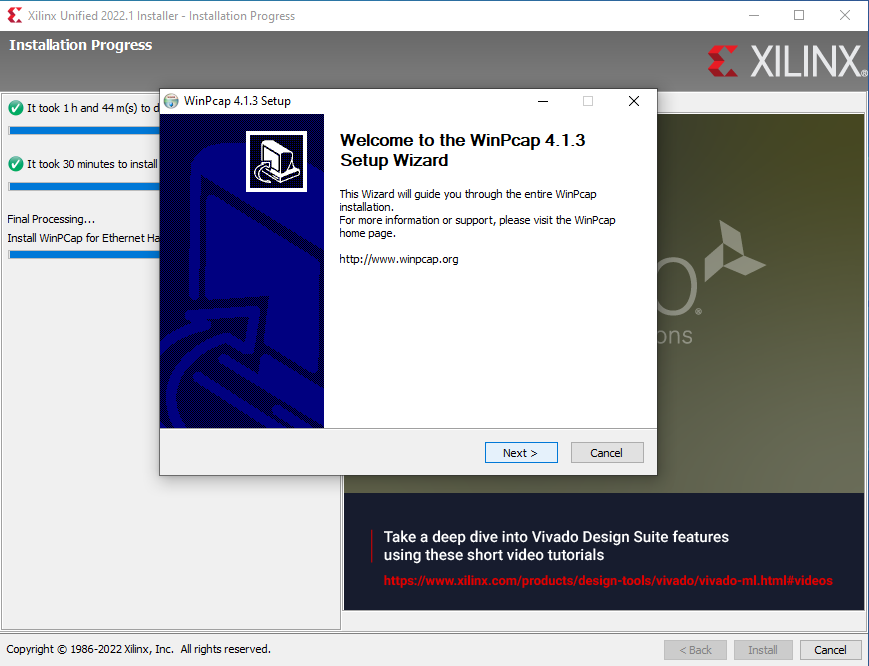
Task: Click the WinPcap installer computer logo image
Action: 277,161
